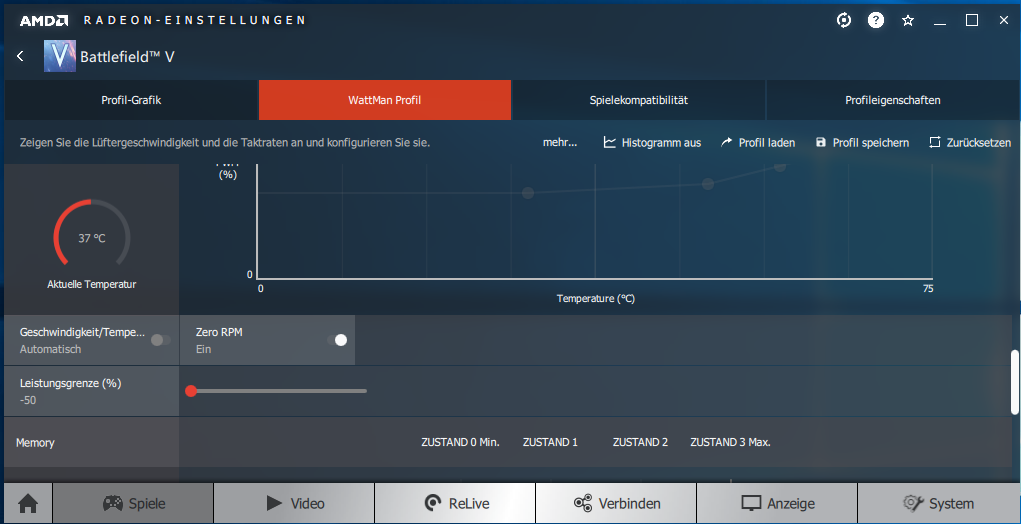Open the Verbinden section
The width and height of the screenshot is (1021, 524).
[x=616, y=503]
